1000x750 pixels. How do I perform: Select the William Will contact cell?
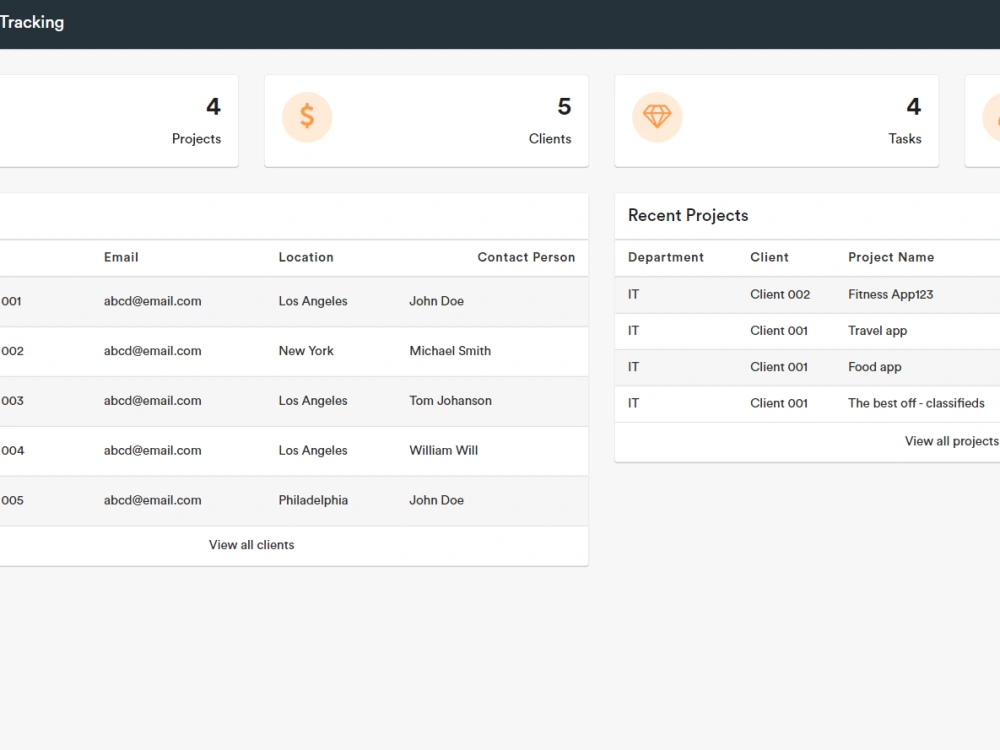pyautogui.click(x=443, y=450)
